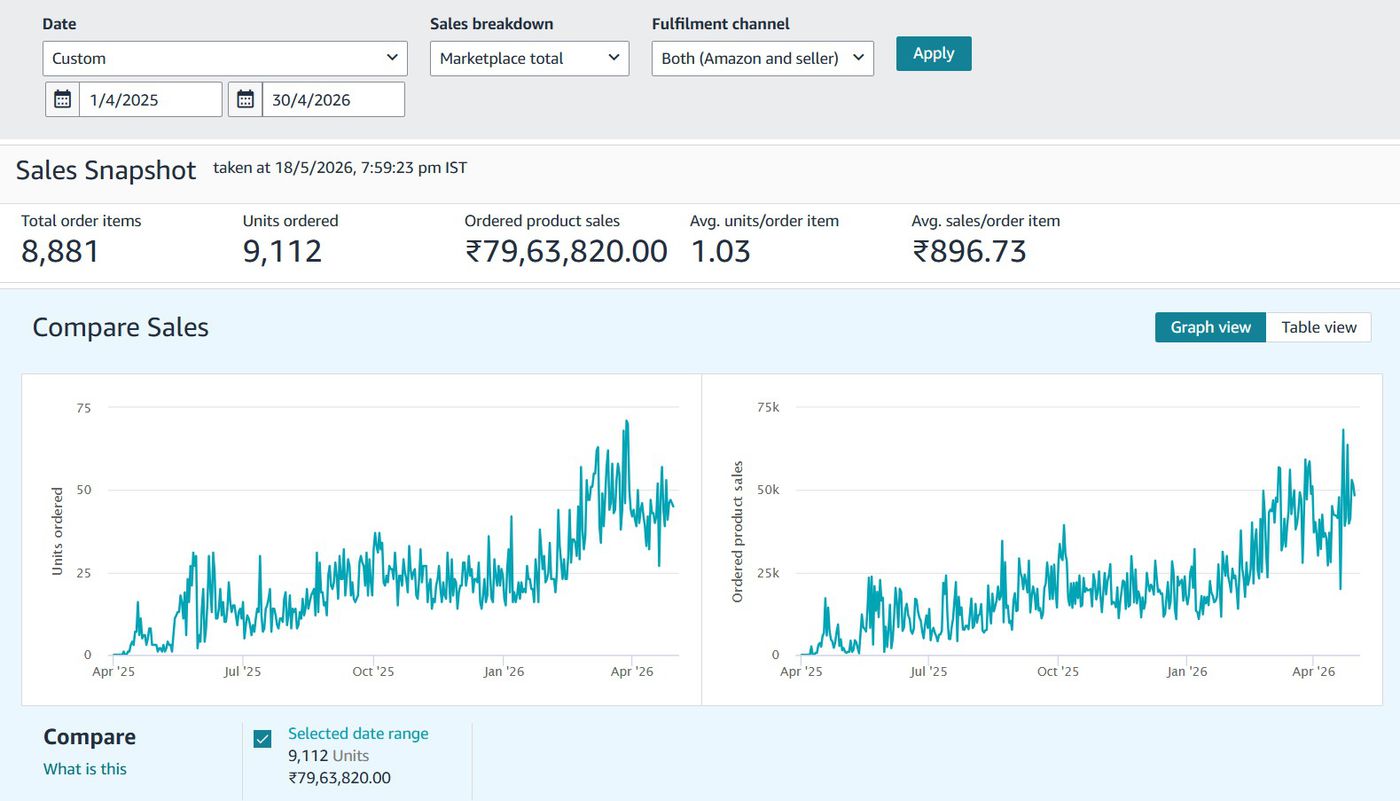
Task: Expand the Sales breakdown Marketplace total dropdown
Action: pyautogui.click(x=529, y=58)
